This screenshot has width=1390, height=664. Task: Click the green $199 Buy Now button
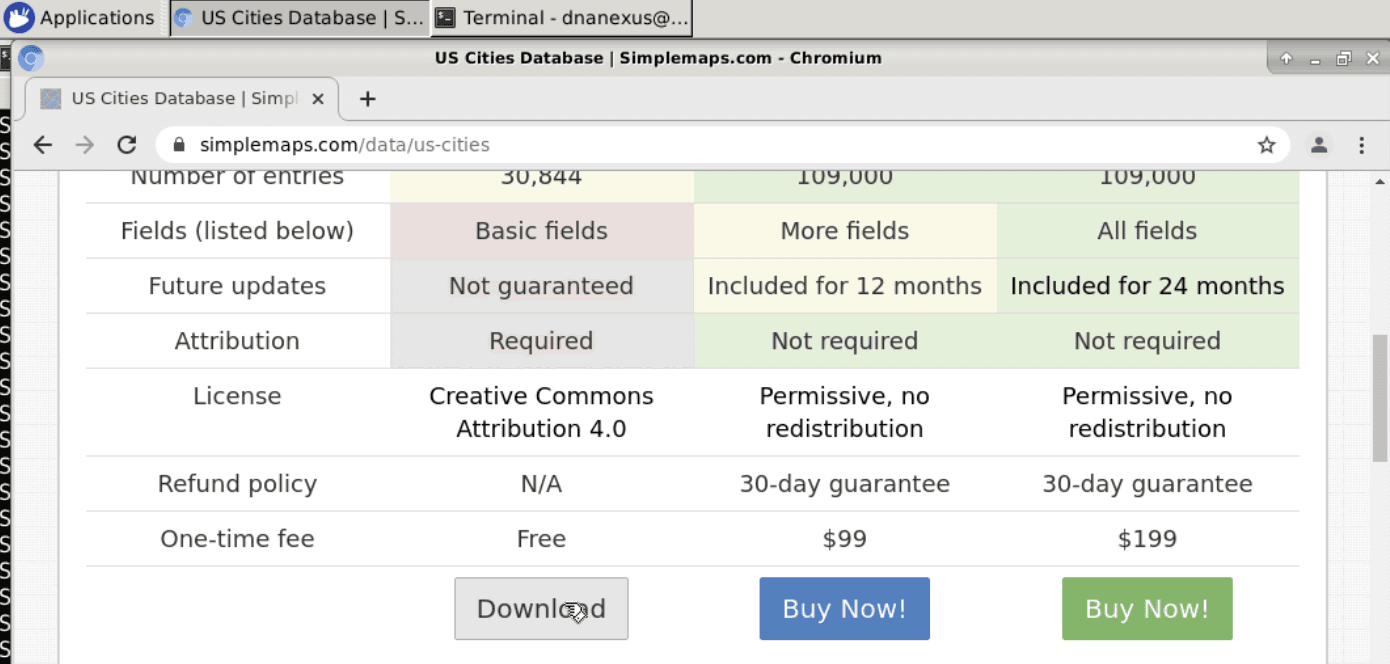pos(1146,608)
